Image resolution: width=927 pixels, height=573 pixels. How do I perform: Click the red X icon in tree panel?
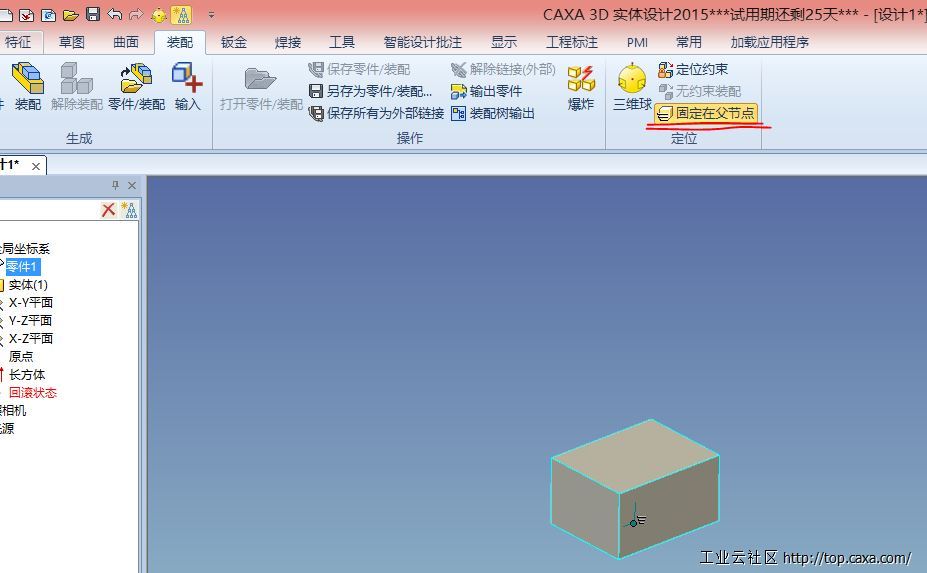[x=108, y=209]
